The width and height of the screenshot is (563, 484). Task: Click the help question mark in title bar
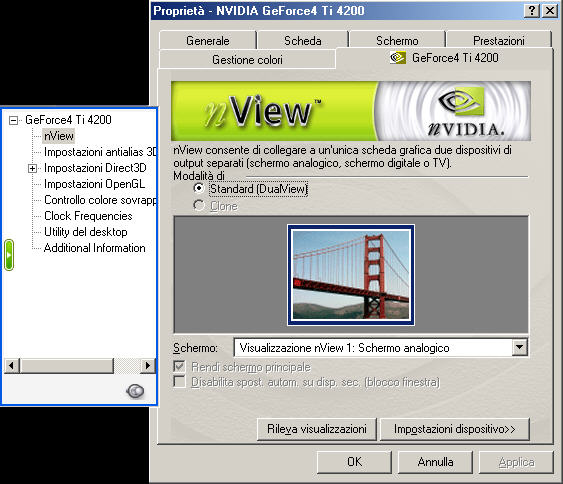click(532, 11)
